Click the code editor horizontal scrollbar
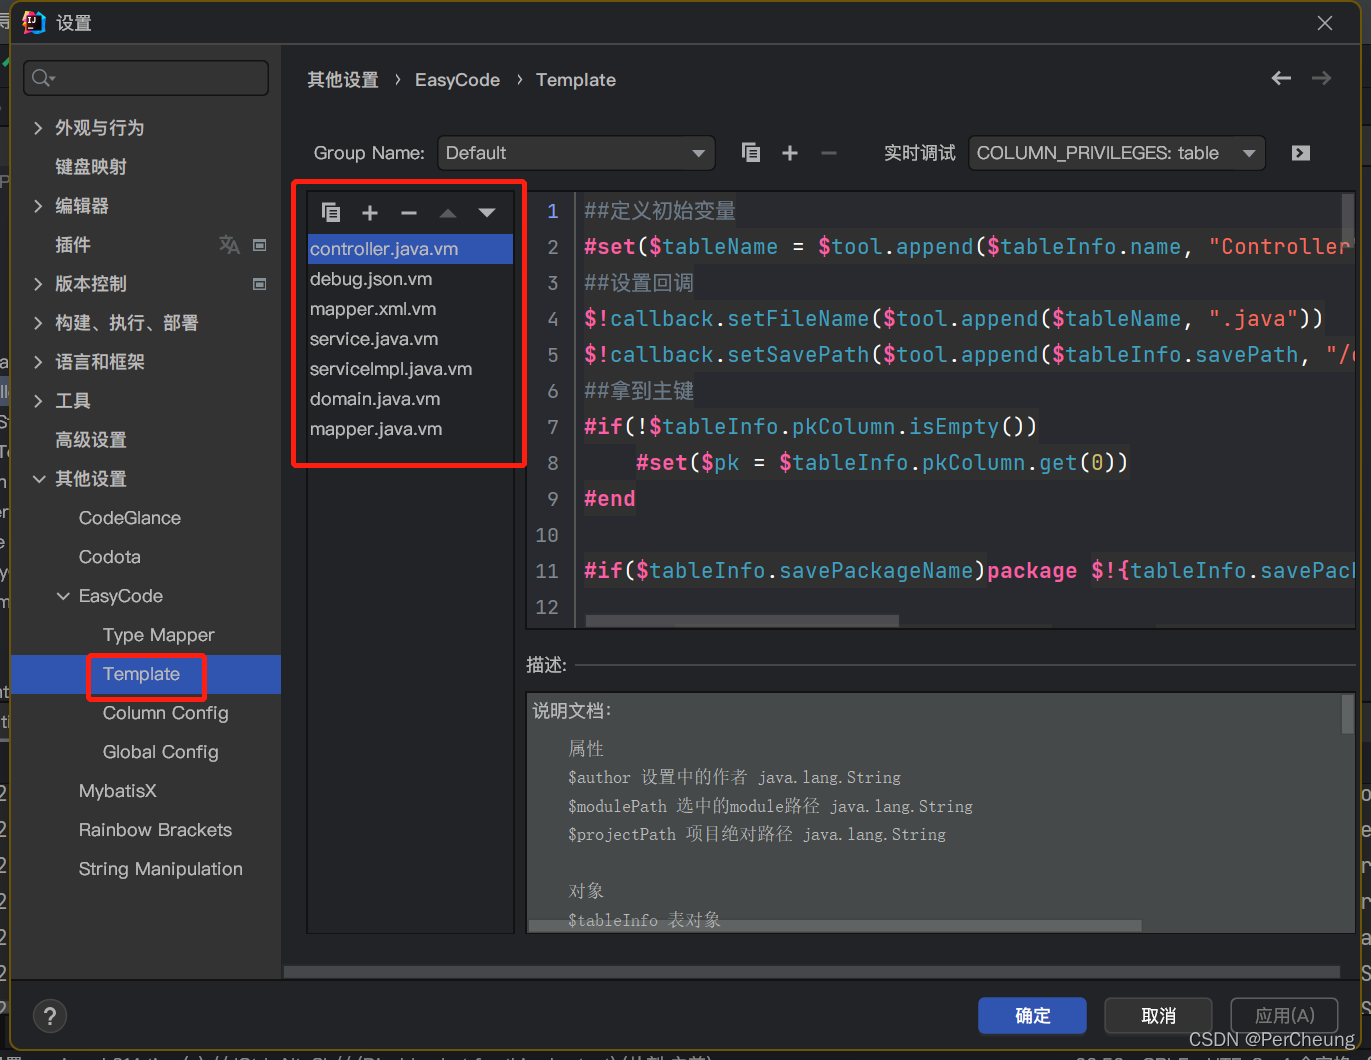The image size is (1371, 1060). tap(742, 621)
